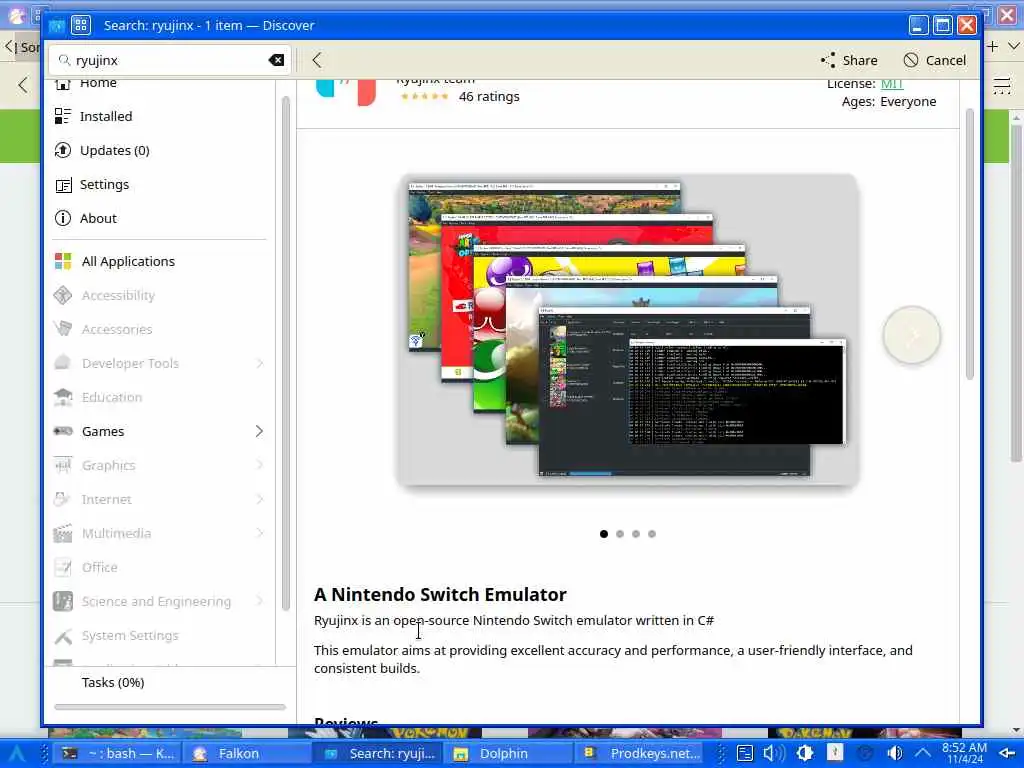Click the Accessibility category icon
1024x768 pixels.
(63, 295)
